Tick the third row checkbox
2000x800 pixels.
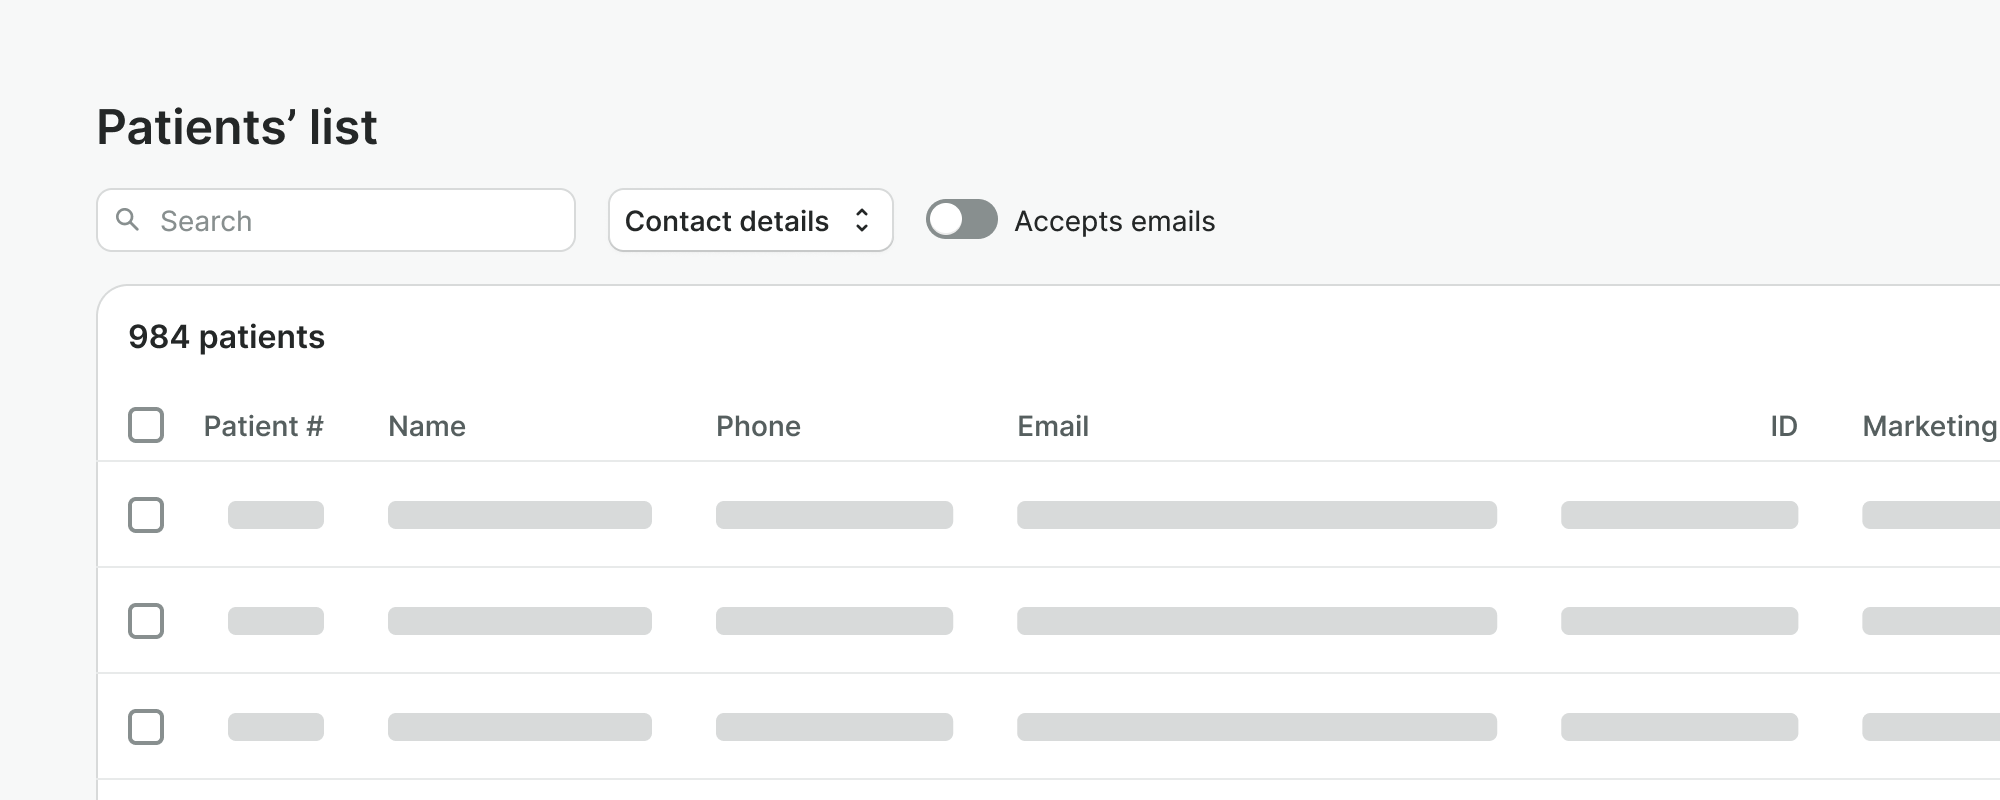[x=146, y=727]
